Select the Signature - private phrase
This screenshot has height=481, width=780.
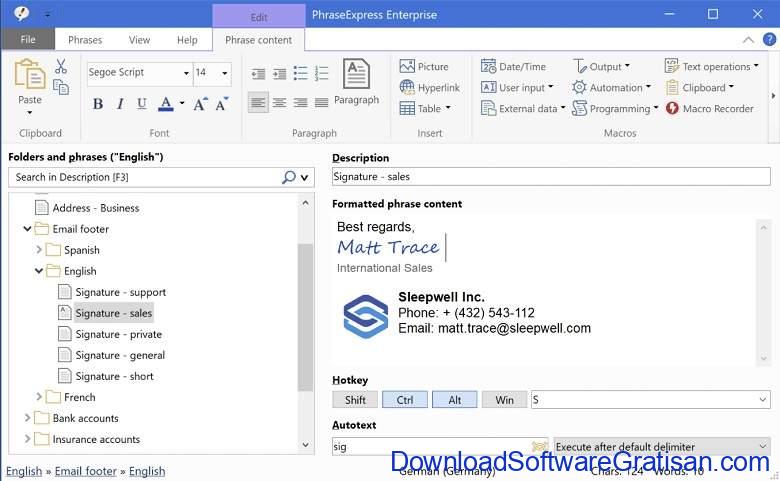pyautogui.click(x=110, y=334)
